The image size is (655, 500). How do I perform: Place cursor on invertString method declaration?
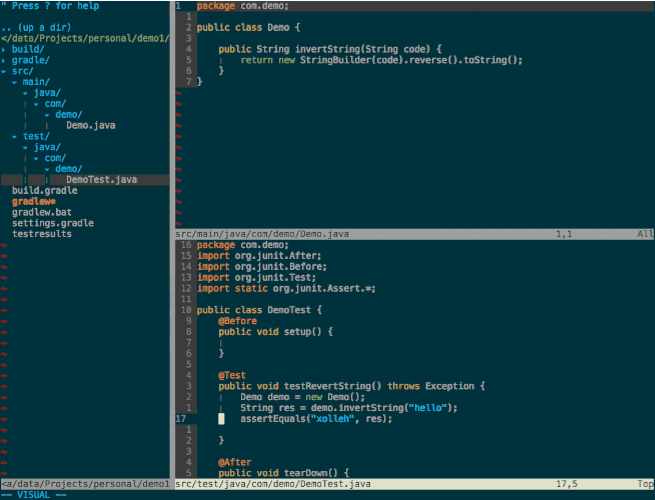(x=329, y=49)
